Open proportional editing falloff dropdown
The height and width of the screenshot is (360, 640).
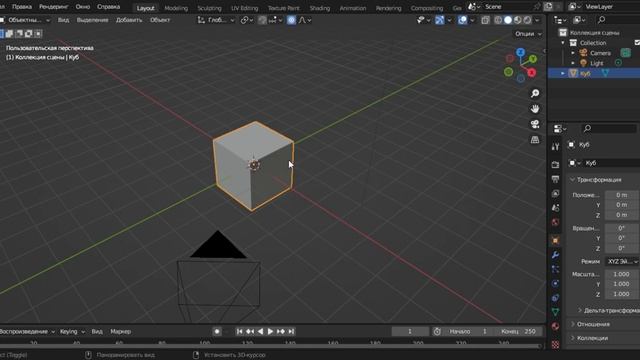[305, 20]
